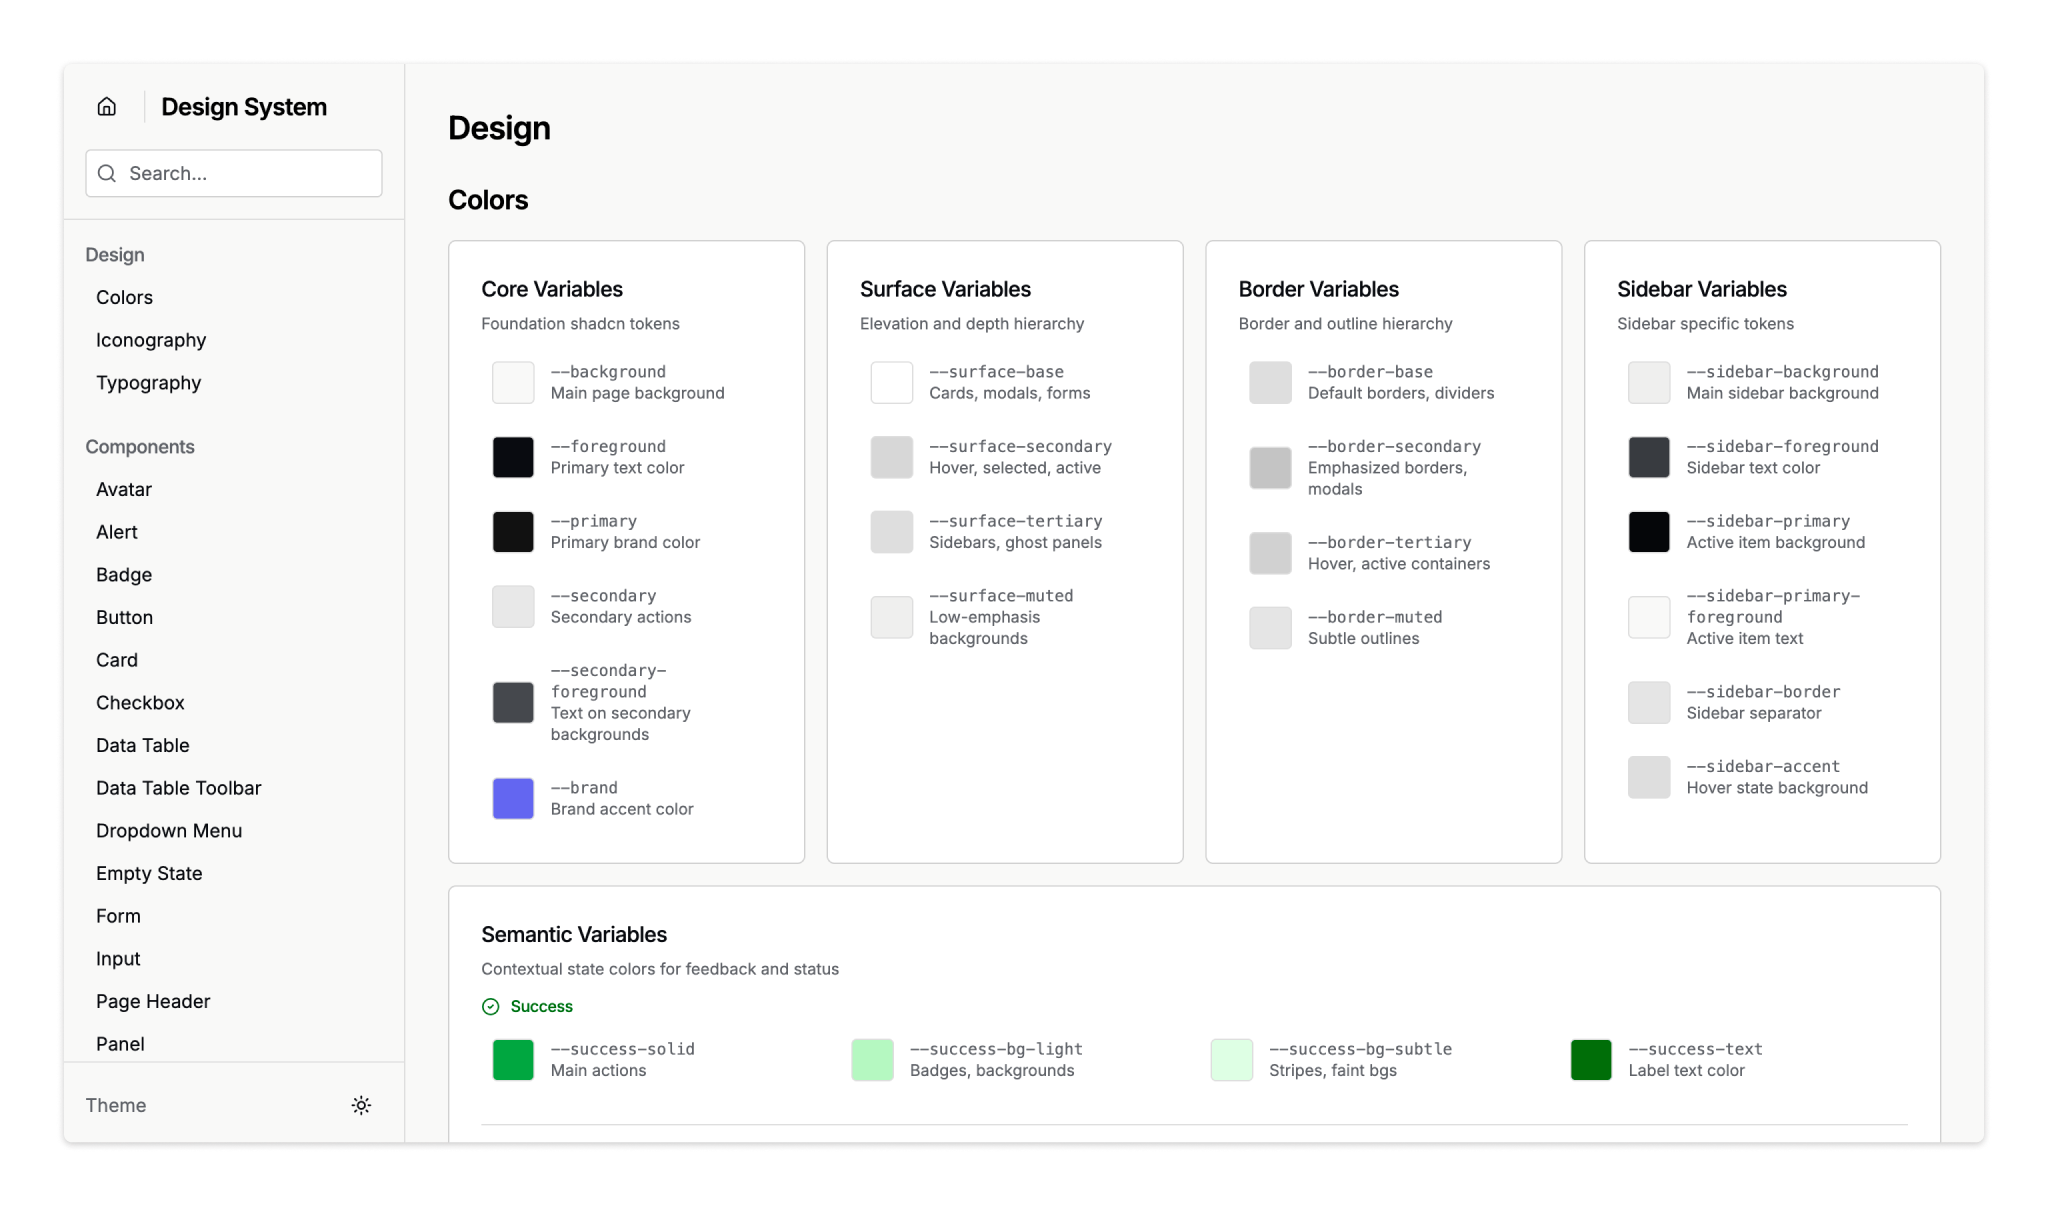Click the --success-solid green swatch
Image resolution: width=2048 pixels, height=1207 pixels.
(x=512, y=1059)
